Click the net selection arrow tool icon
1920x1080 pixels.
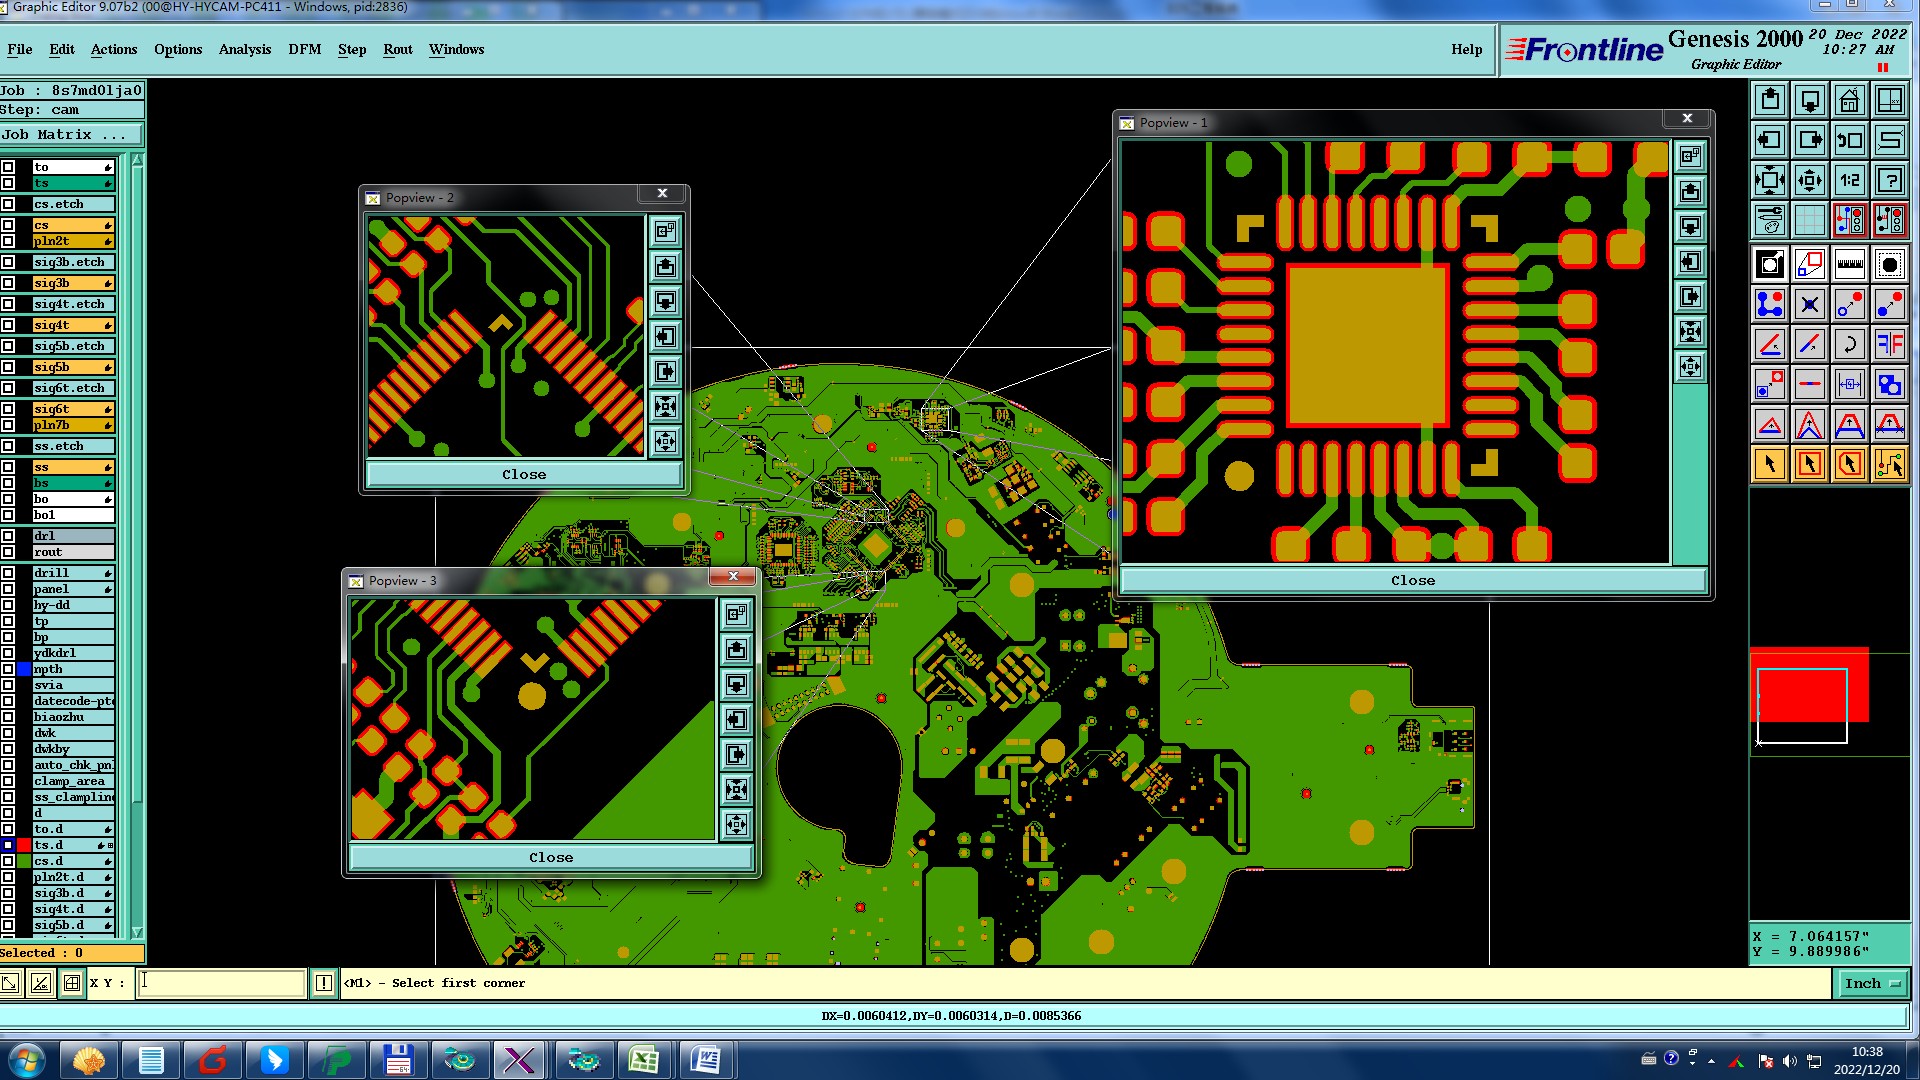click(1889, 464)
